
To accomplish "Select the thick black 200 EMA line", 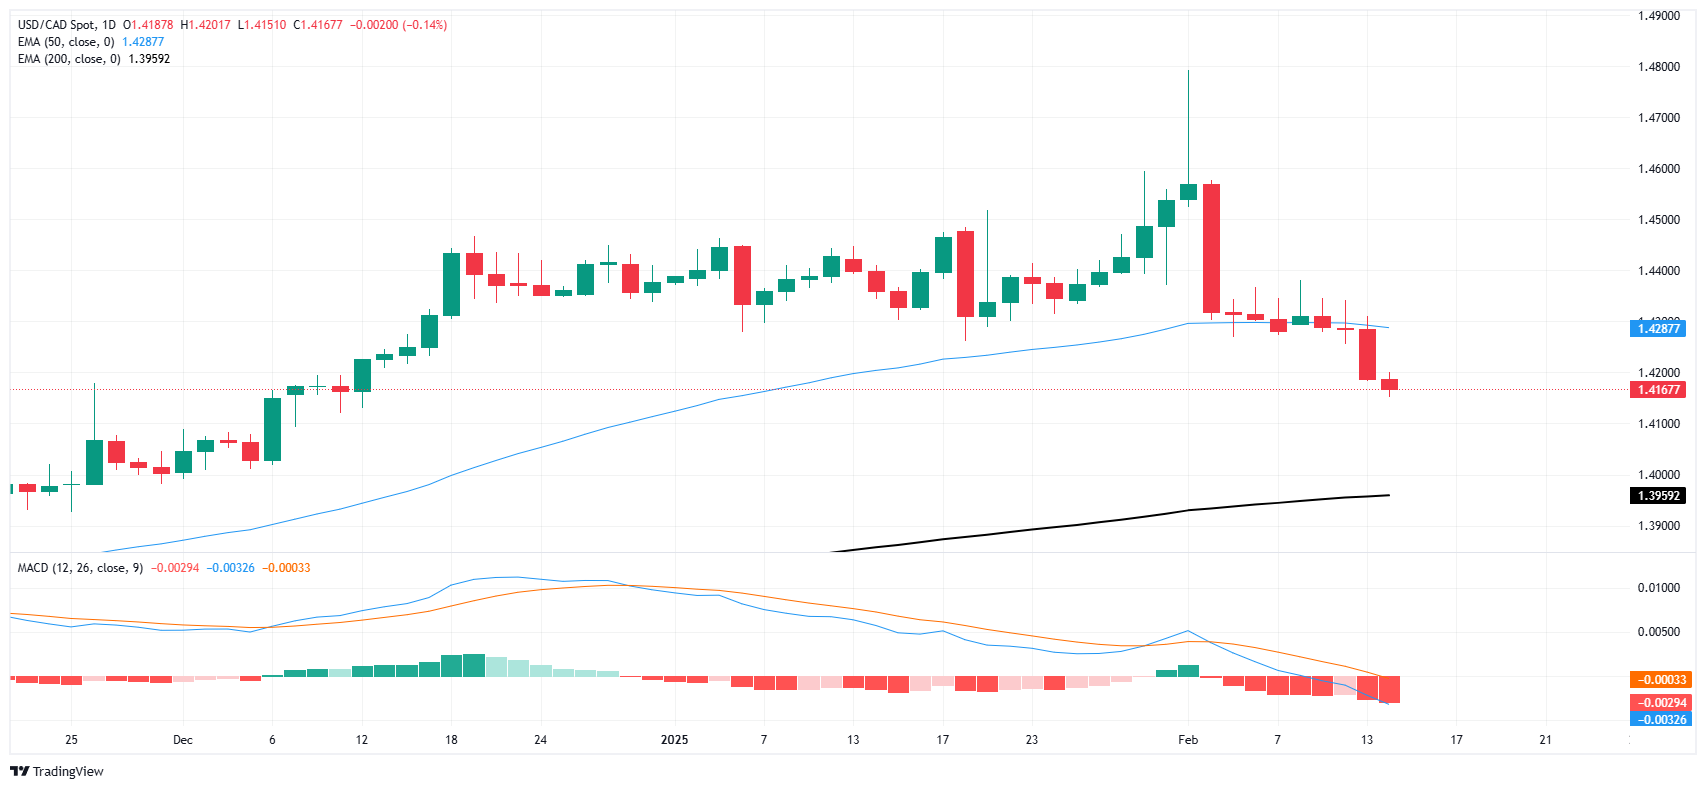I will (1100, 521).
